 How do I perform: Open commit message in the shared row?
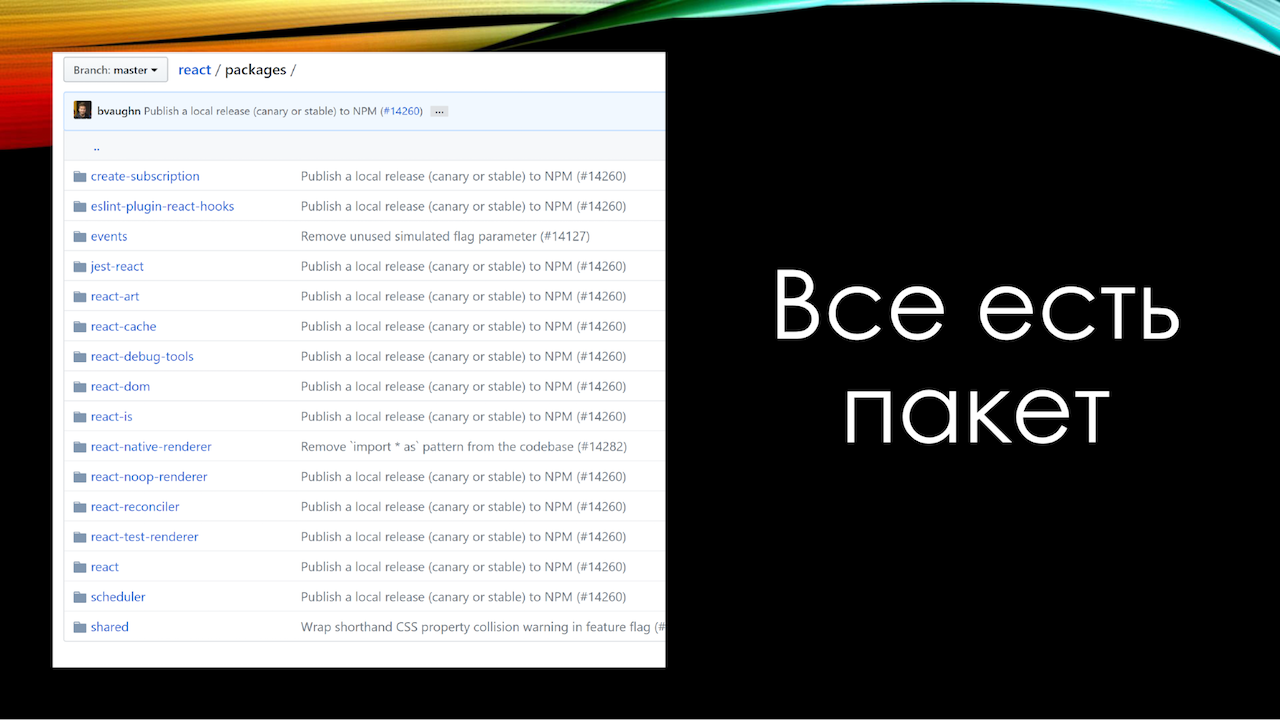(483, 626)
